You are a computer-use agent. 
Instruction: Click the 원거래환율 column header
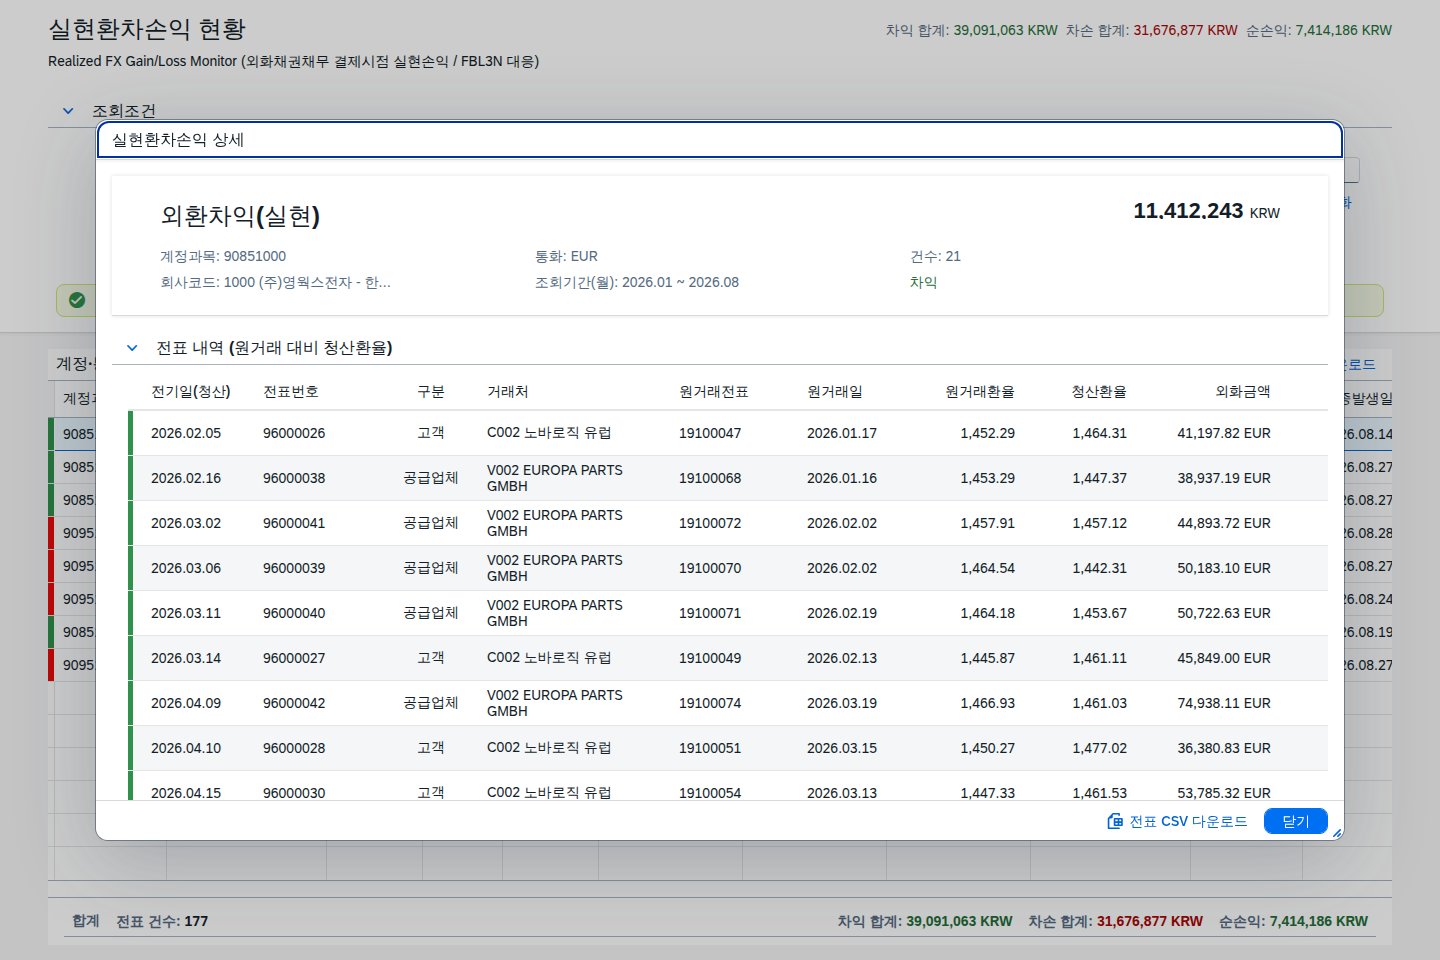(980, 392)
